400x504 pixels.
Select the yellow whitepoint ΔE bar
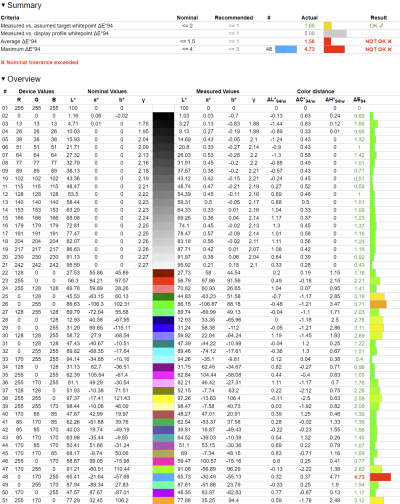click(x=328, y=26)
